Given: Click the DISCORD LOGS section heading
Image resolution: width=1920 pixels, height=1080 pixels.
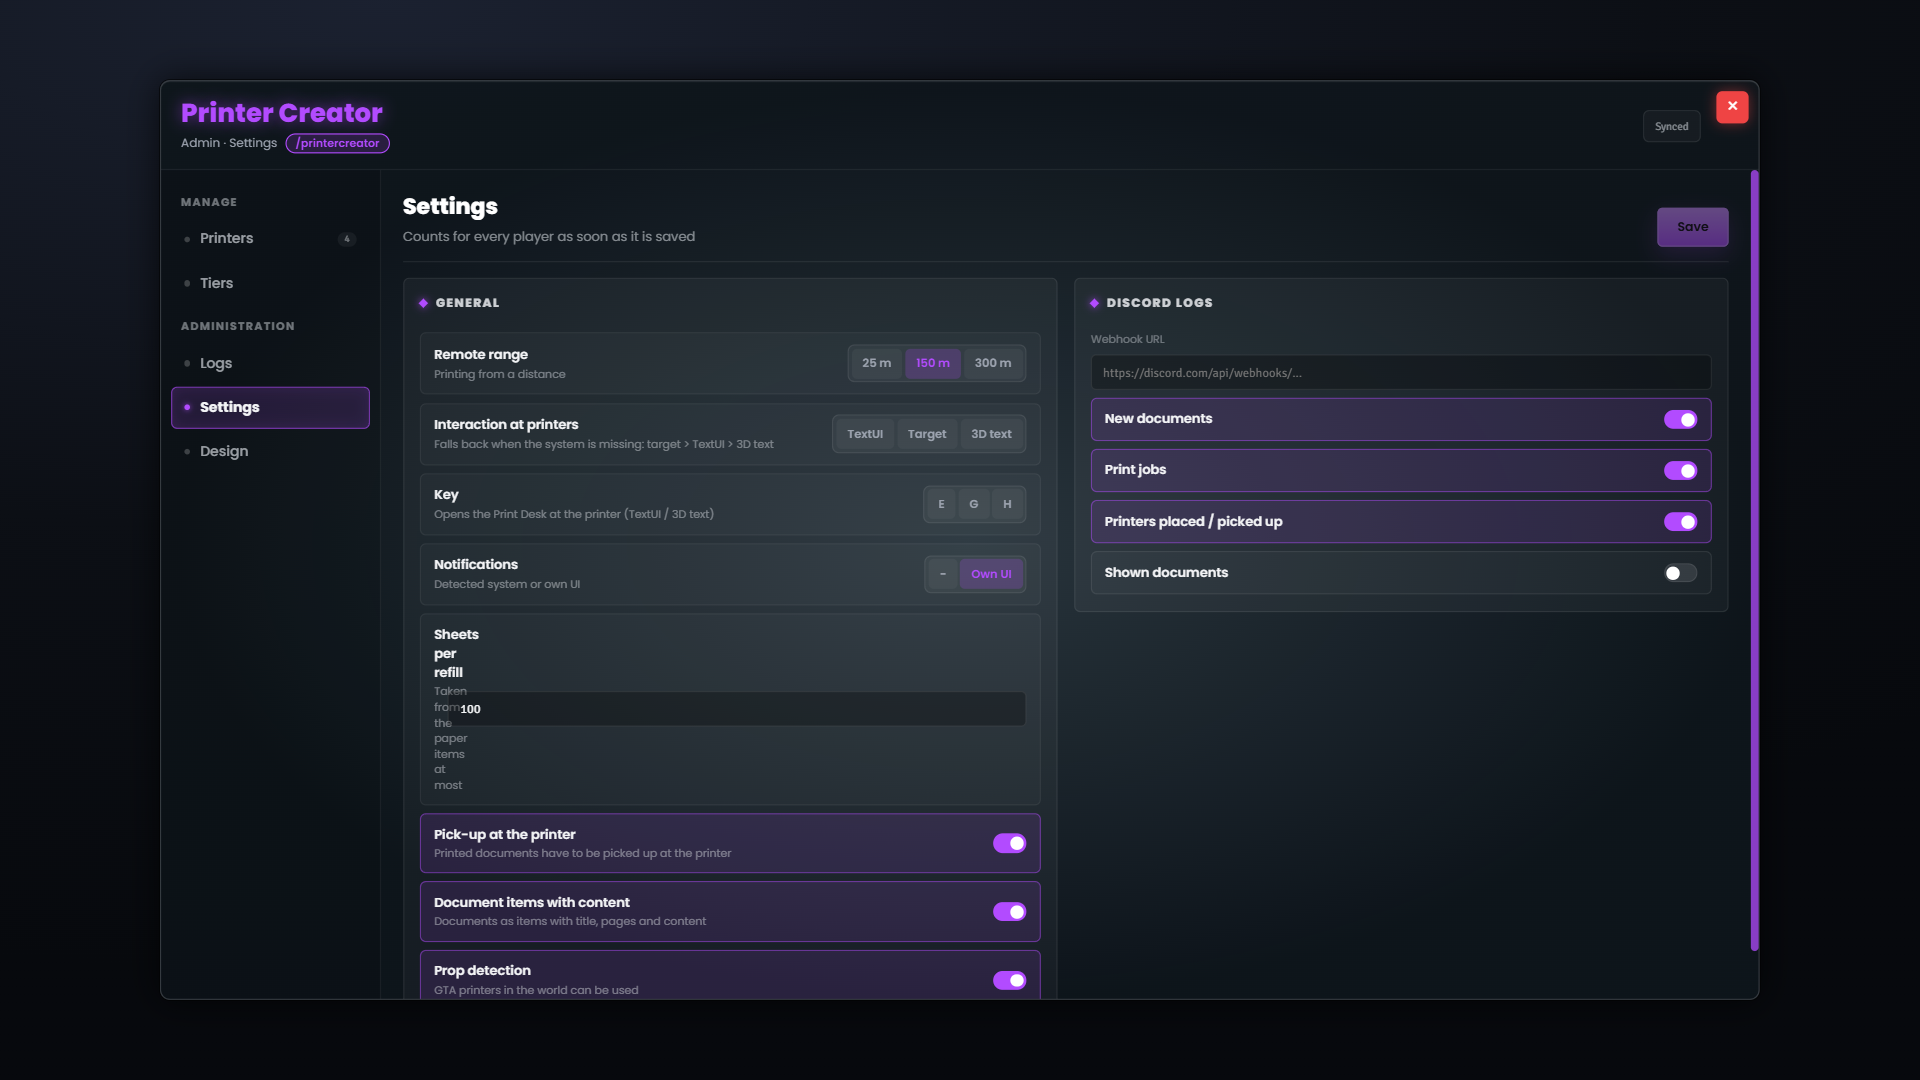Looking at the screenshot, I should point(1159,303).
